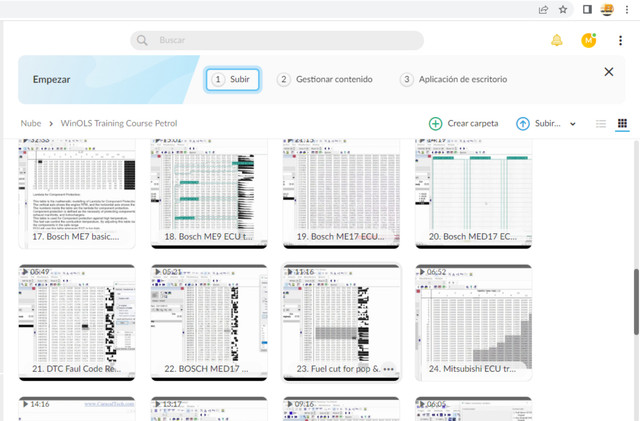Viewport: 640px width, 421px height.
Task: Select step 1 Subir
Action: [x=232, y=79]
